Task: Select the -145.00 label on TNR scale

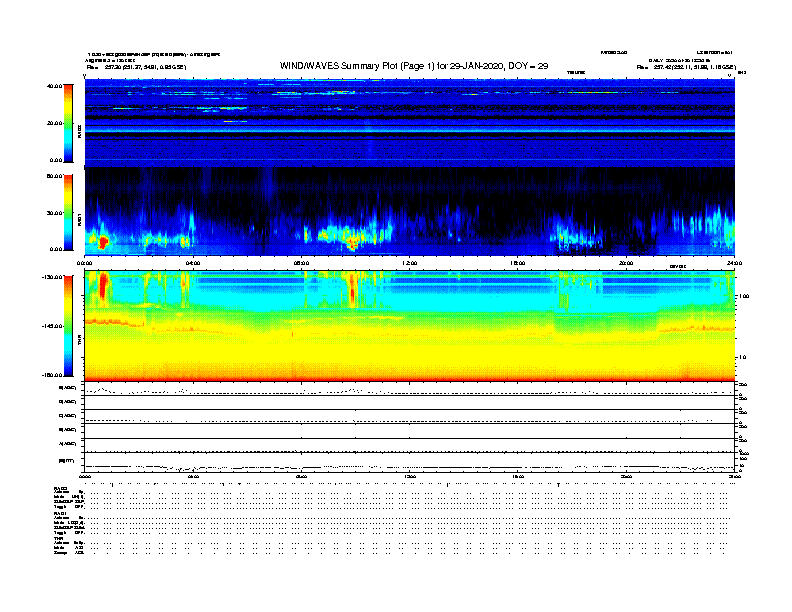Action: [53, 326]
